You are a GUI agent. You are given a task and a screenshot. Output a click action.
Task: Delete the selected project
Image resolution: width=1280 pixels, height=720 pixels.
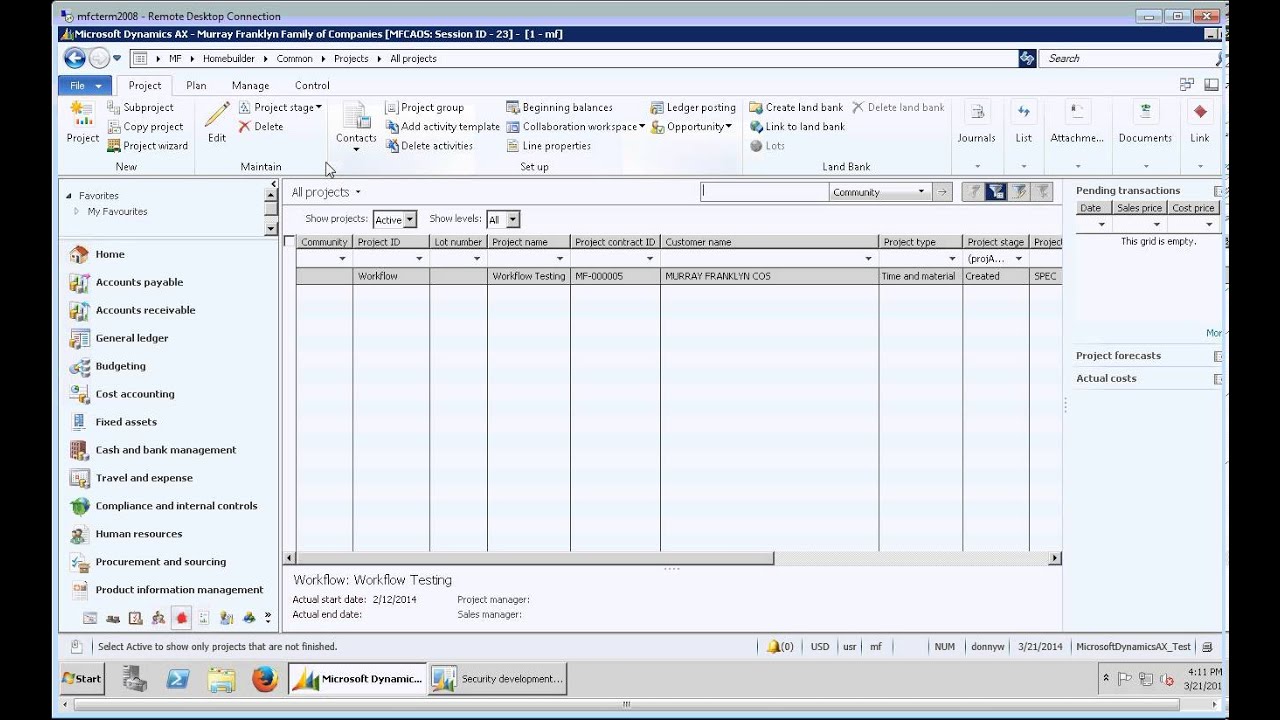(x=261, y=126)
